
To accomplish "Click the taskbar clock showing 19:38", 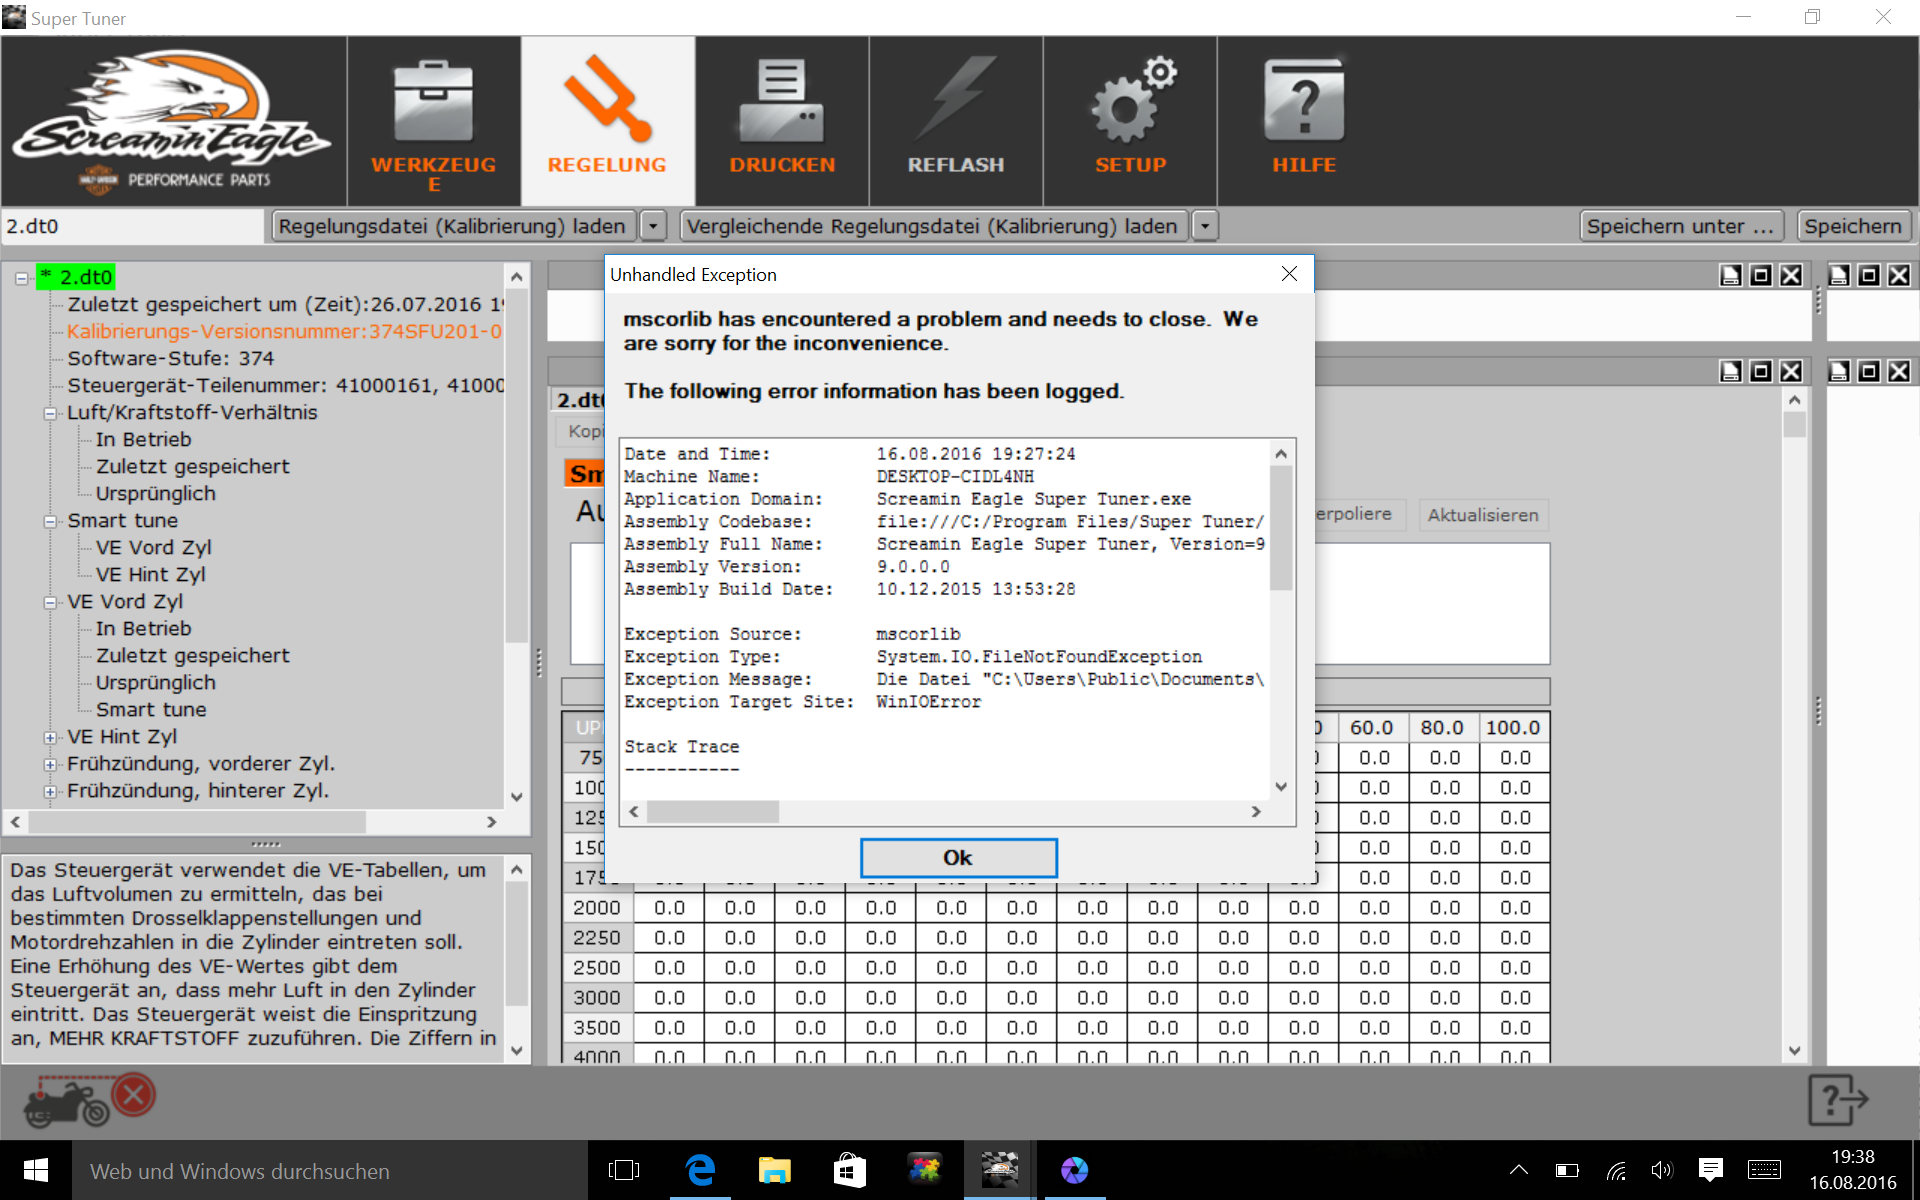I will click(1852, 1170).
